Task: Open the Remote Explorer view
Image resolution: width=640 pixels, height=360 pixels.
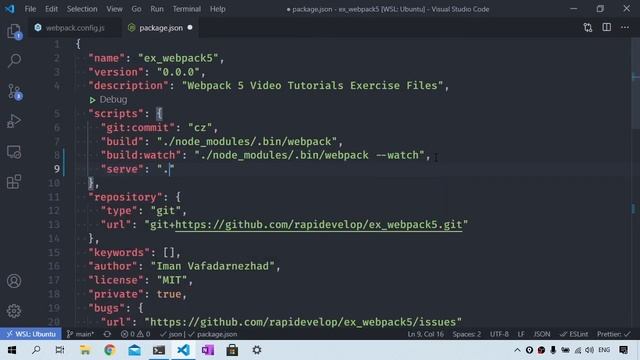Action: coord(14,152)
